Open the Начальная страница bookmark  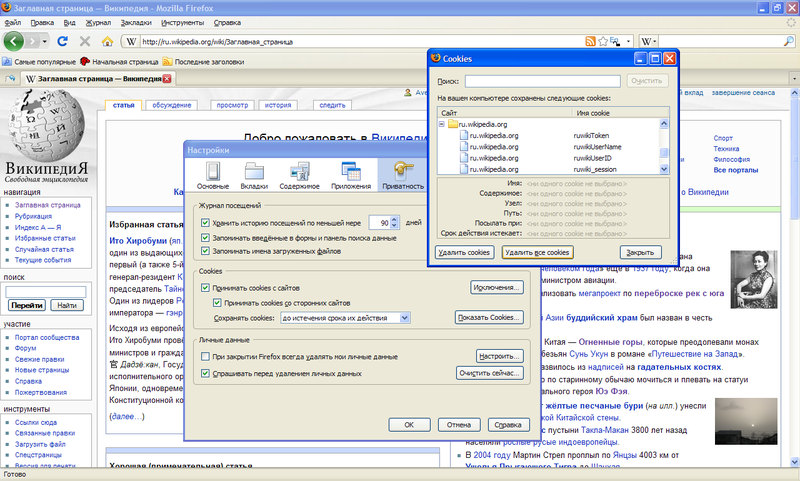click(119, 62)
